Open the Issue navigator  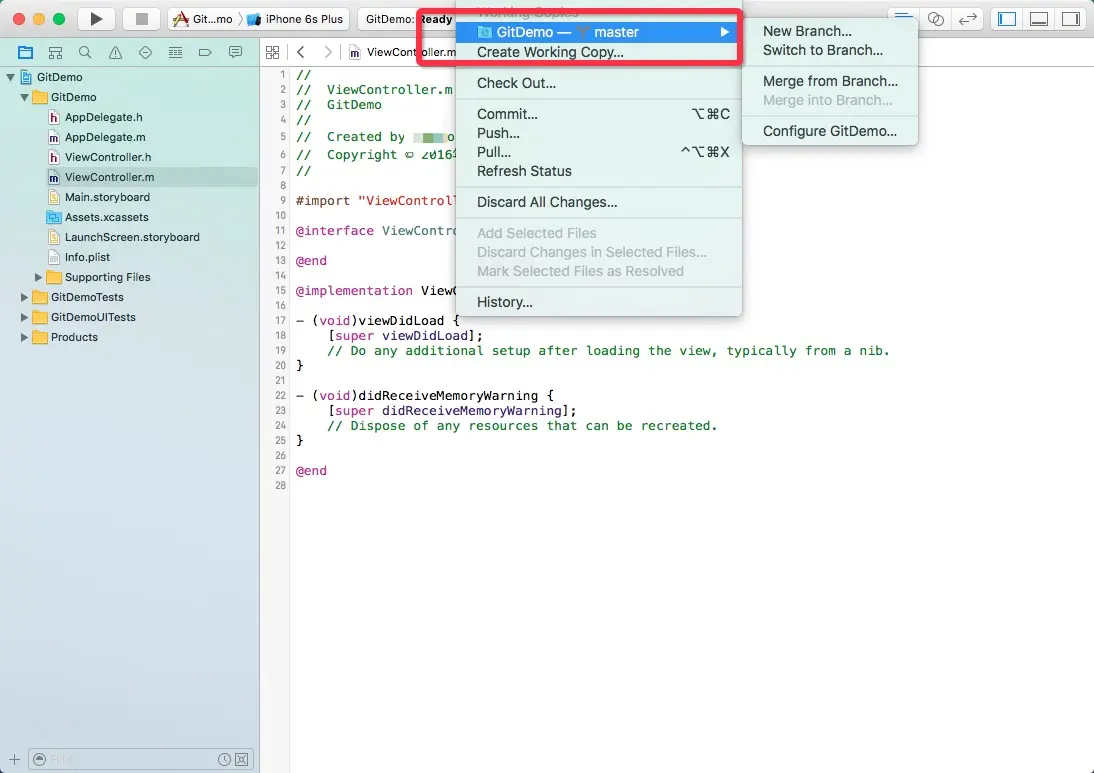pyautogui.click(x=115, y=52)
